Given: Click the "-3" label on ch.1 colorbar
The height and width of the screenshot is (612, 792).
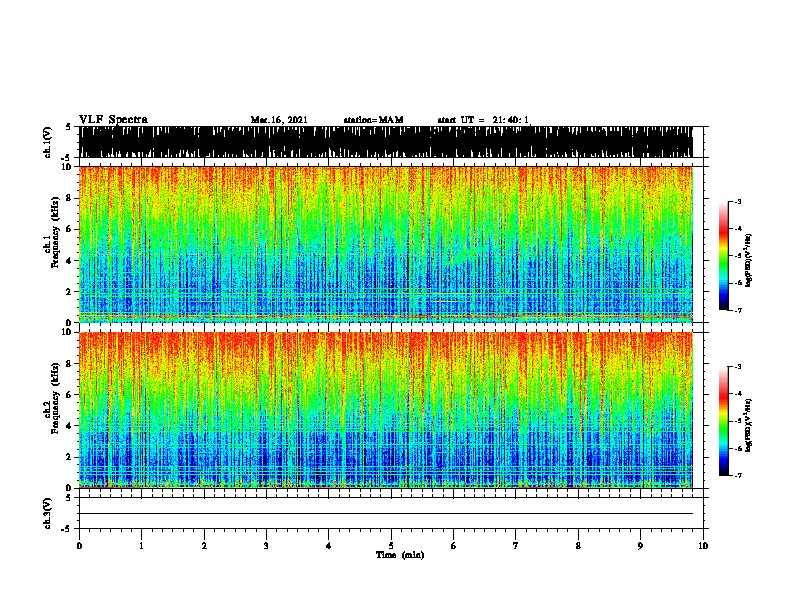Looking at the screenshot, I should (x=738, y=201).
